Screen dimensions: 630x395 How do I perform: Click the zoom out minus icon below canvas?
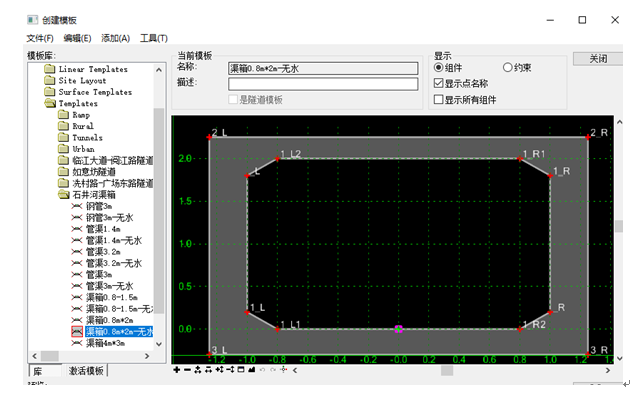187,370
